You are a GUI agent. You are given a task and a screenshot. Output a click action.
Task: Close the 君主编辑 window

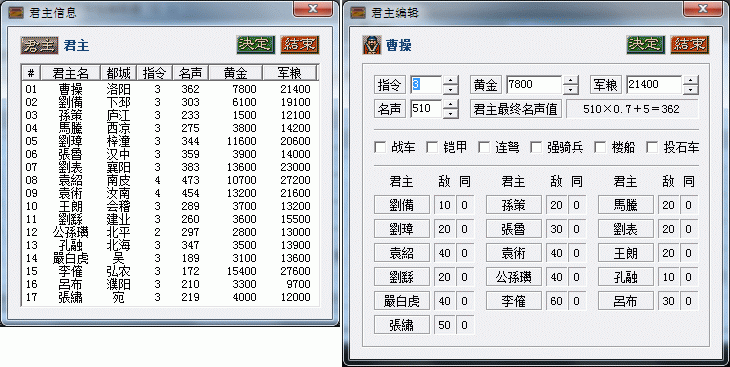click(703, 9)
